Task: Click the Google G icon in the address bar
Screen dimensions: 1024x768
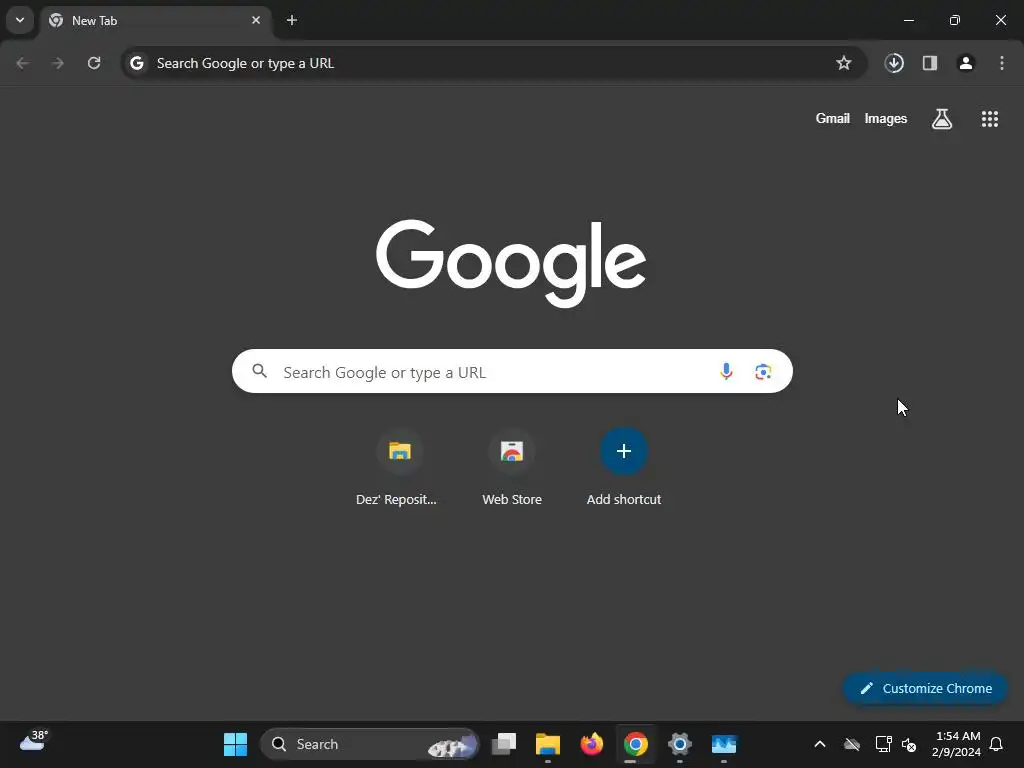Action: [x=136, y=63]
